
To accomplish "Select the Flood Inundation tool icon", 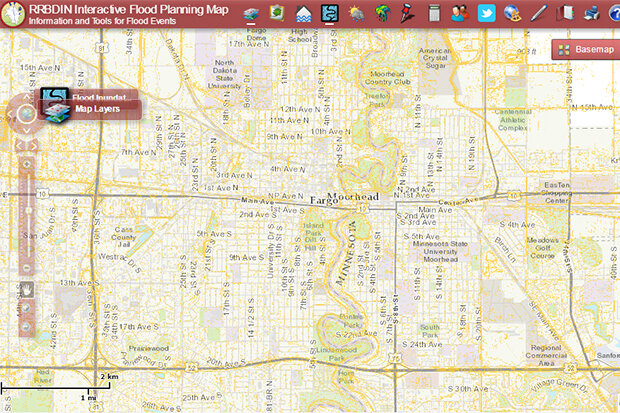I will (x=330, y=13).
